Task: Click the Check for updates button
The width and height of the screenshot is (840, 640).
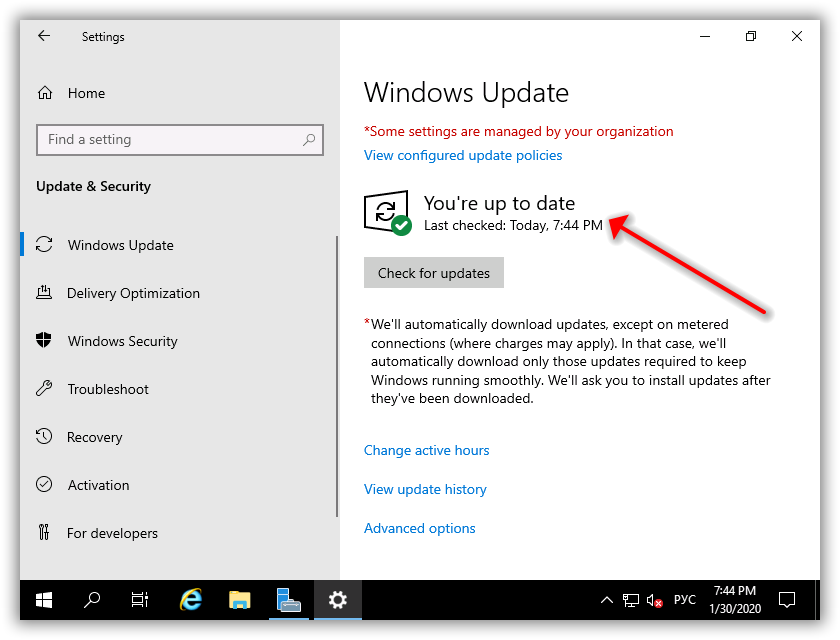Action: point(433,273)
